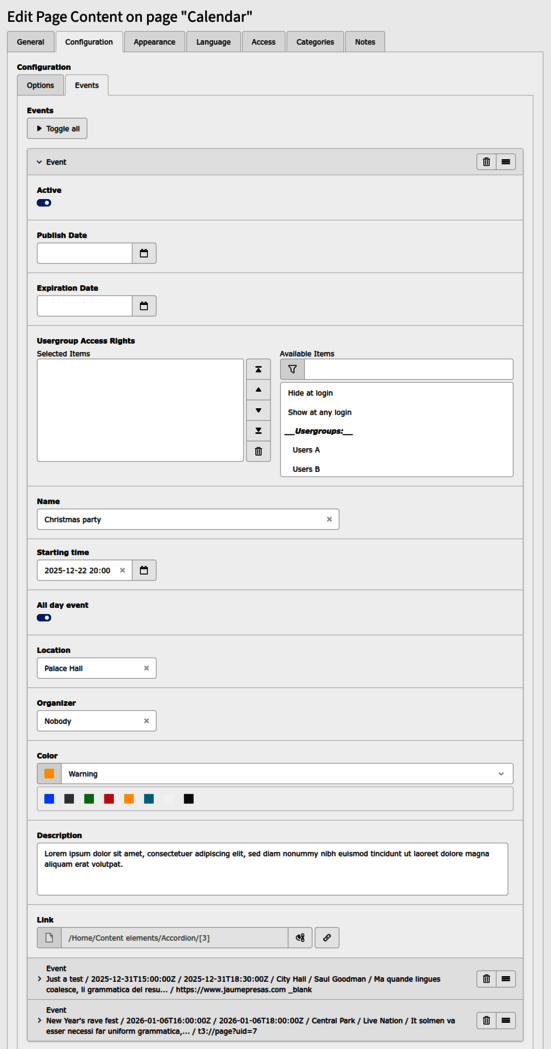Delete the 'Just a test' event
Viewport: 551px width, 1049px height.
click(486, 979)
